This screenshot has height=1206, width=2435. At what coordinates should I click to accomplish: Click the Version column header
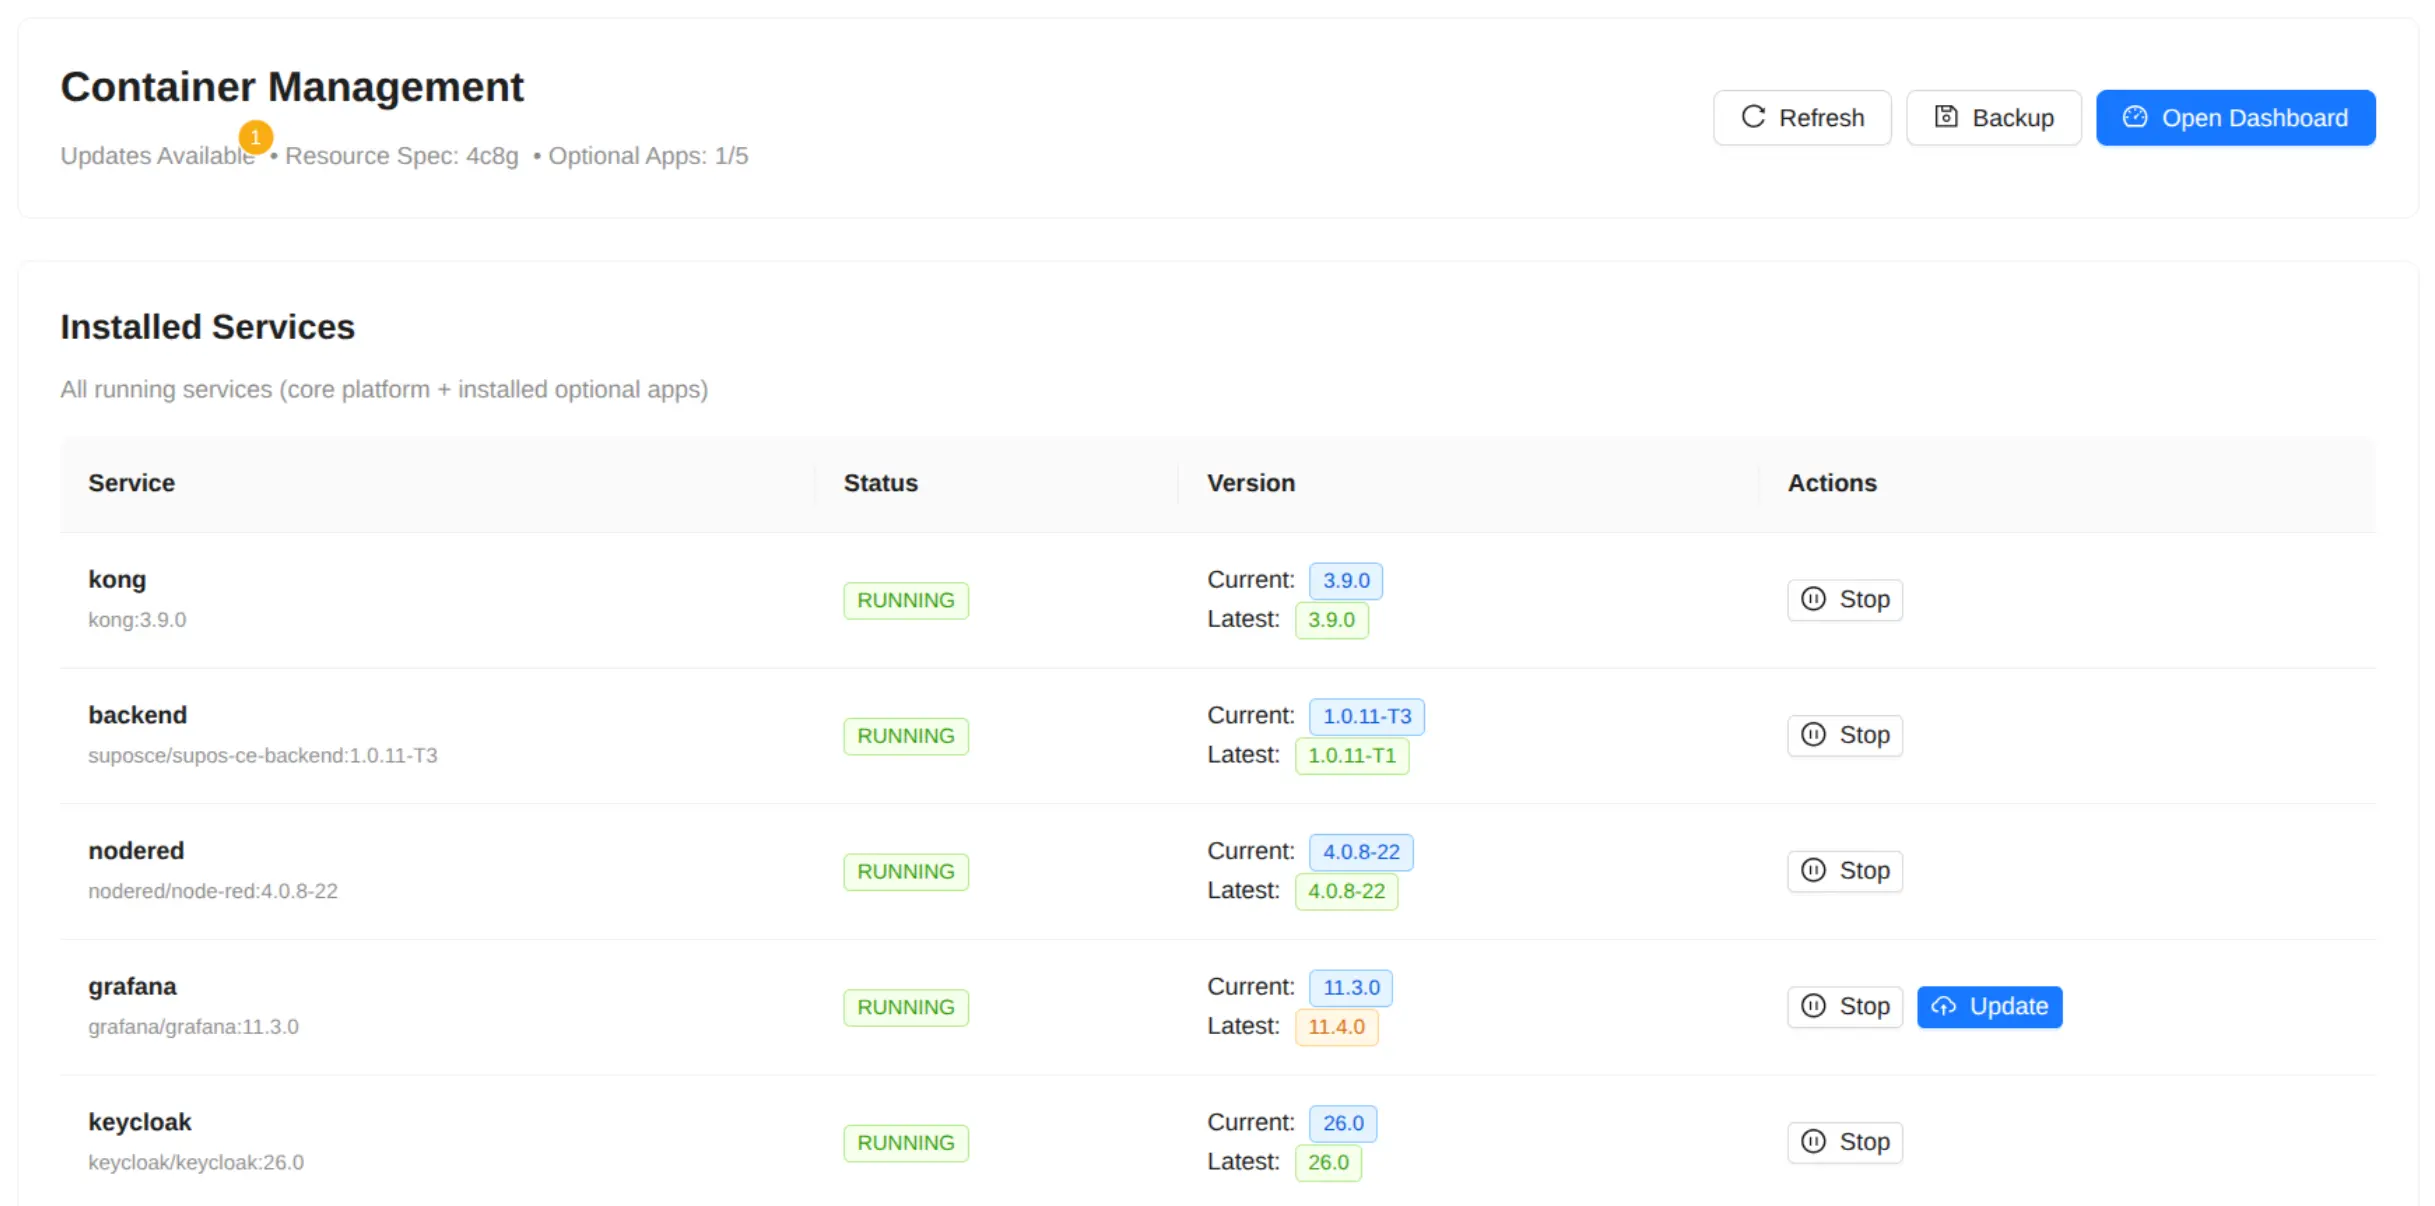coord(1250,483)
